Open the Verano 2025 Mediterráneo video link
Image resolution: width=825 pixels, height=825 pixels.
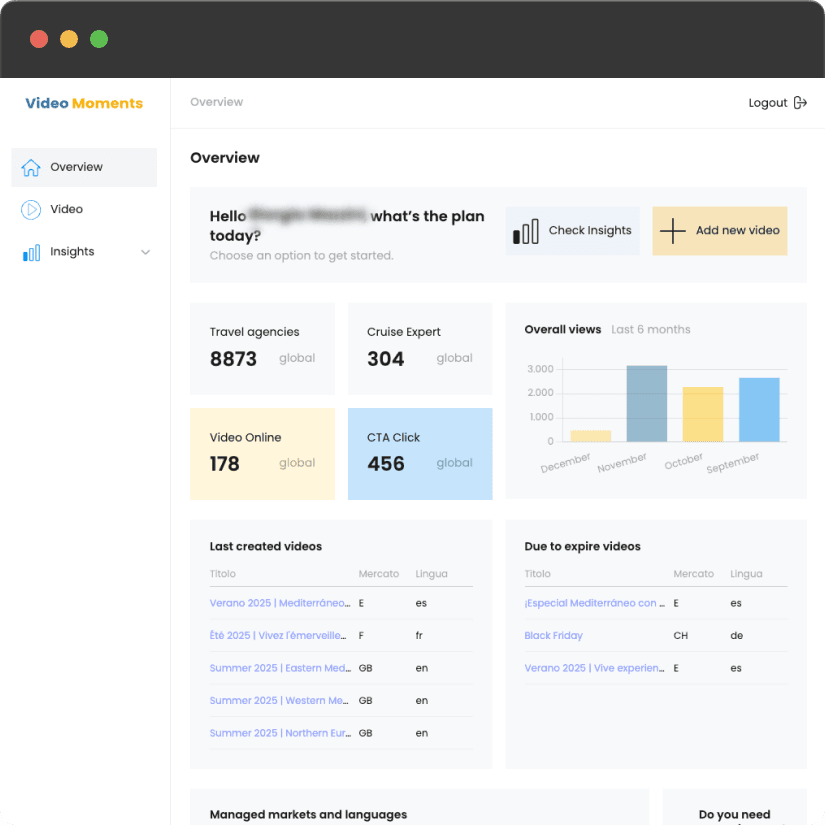click(x=279, y=603)
